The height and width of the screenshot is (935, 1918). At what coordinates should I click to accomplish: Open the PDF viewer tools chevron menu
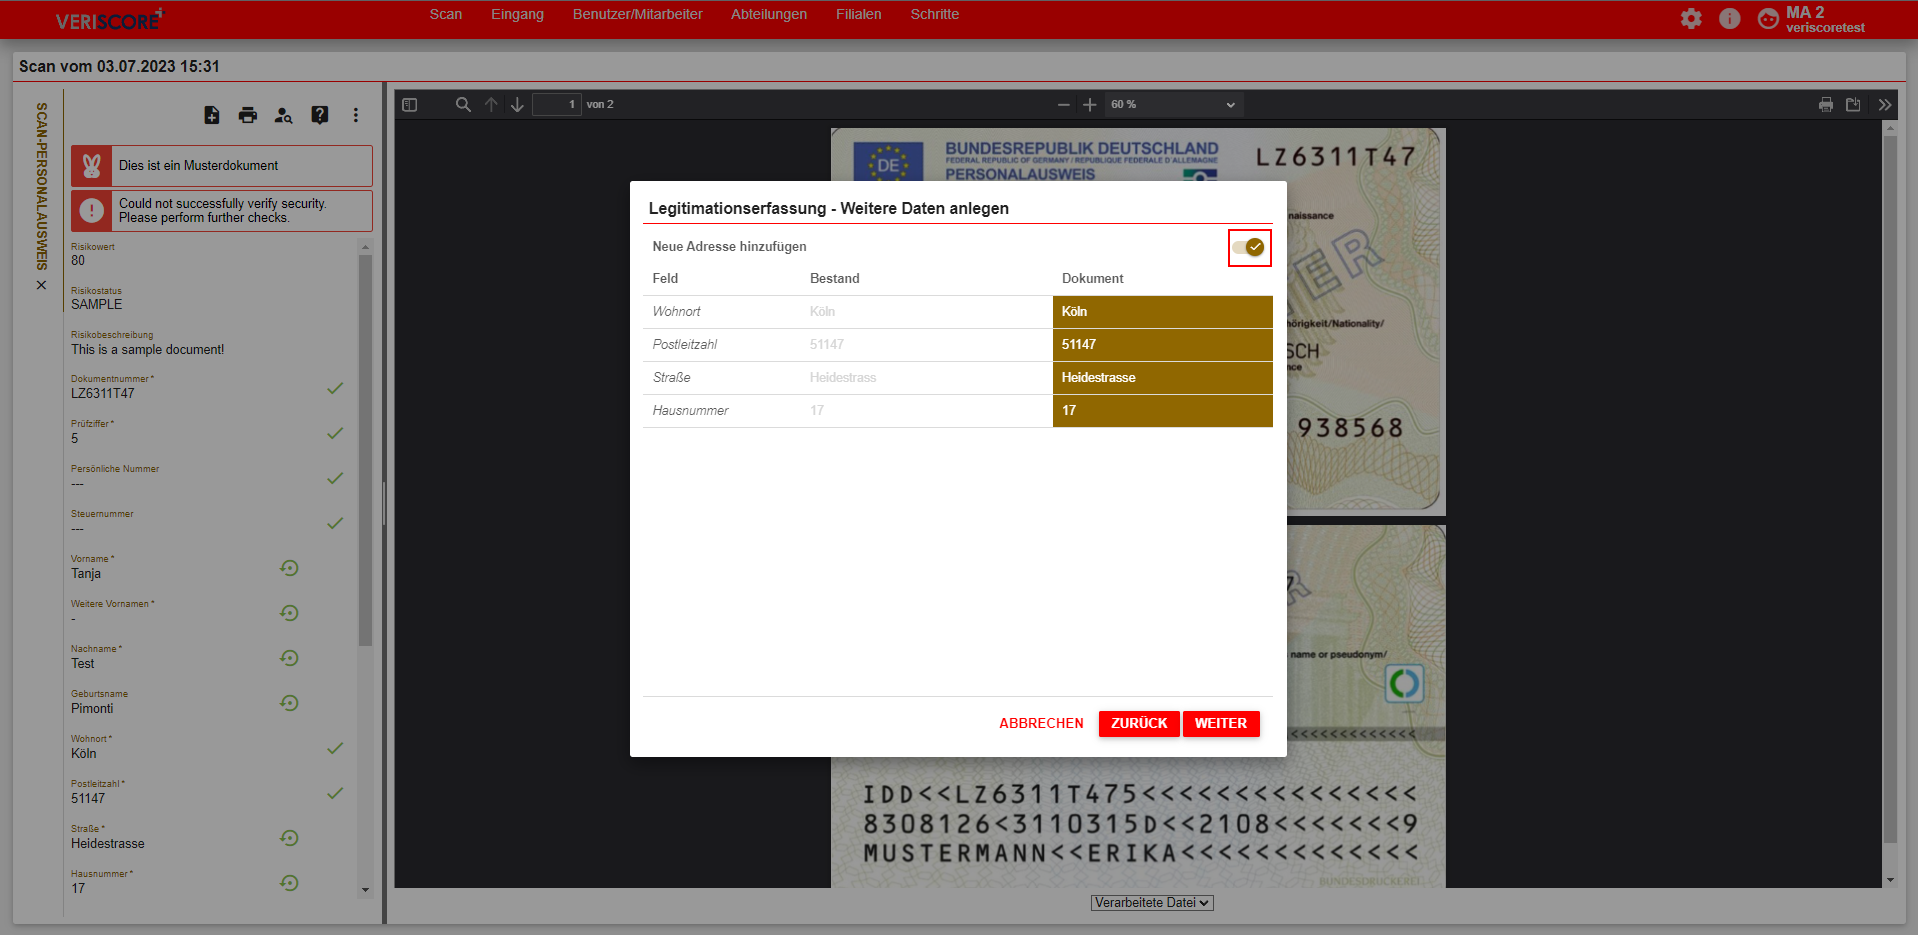1885,104
